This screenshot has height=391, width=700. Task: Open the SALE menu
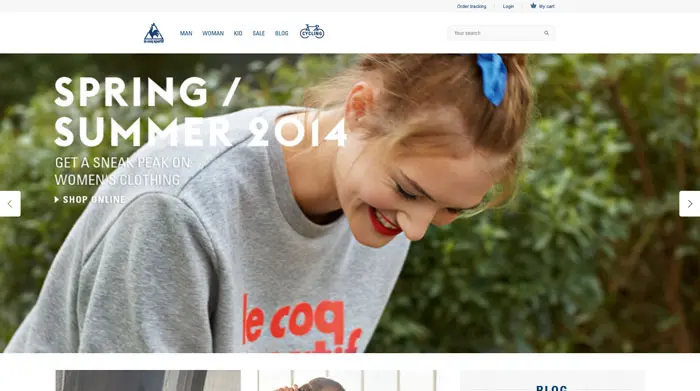point(258,33)
